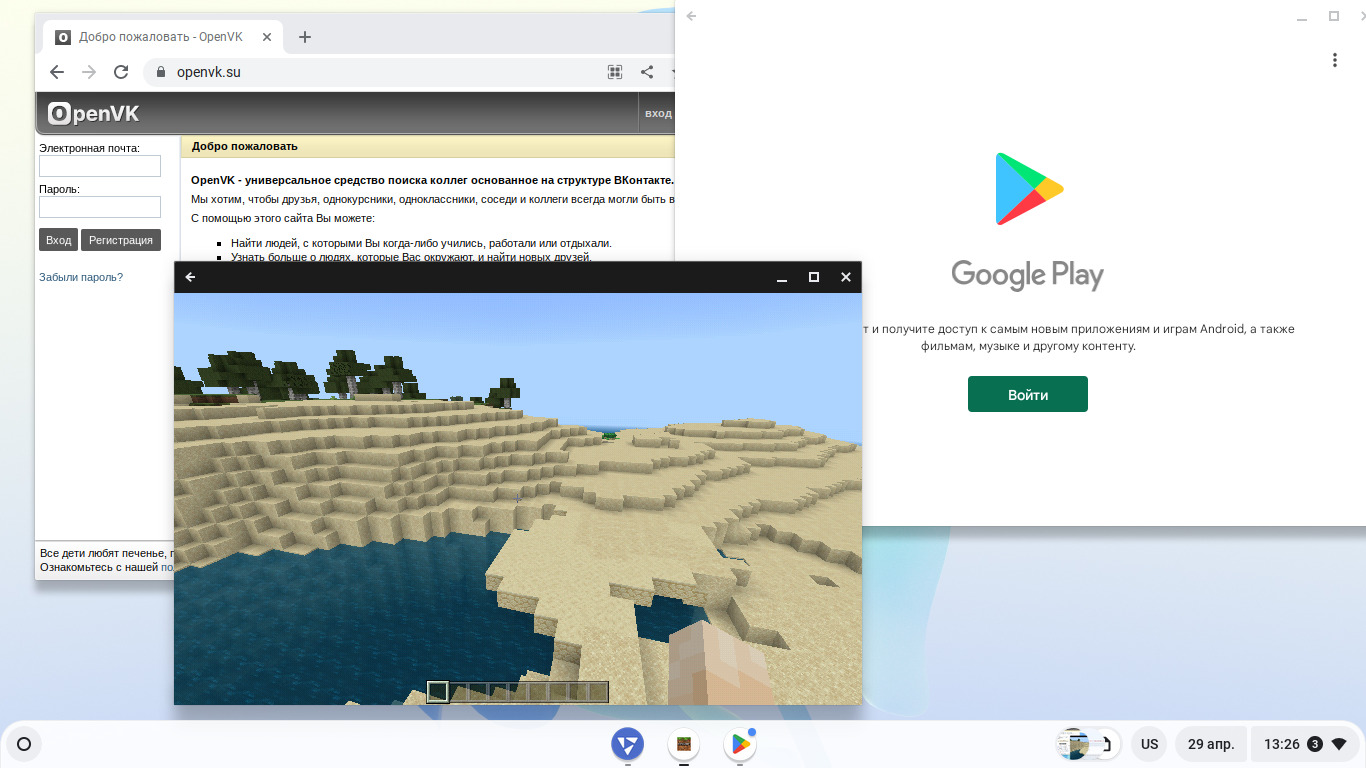Click the Google Play wordmark text
Viewport: 1366px width, 768px height.
pos(1028,275)
